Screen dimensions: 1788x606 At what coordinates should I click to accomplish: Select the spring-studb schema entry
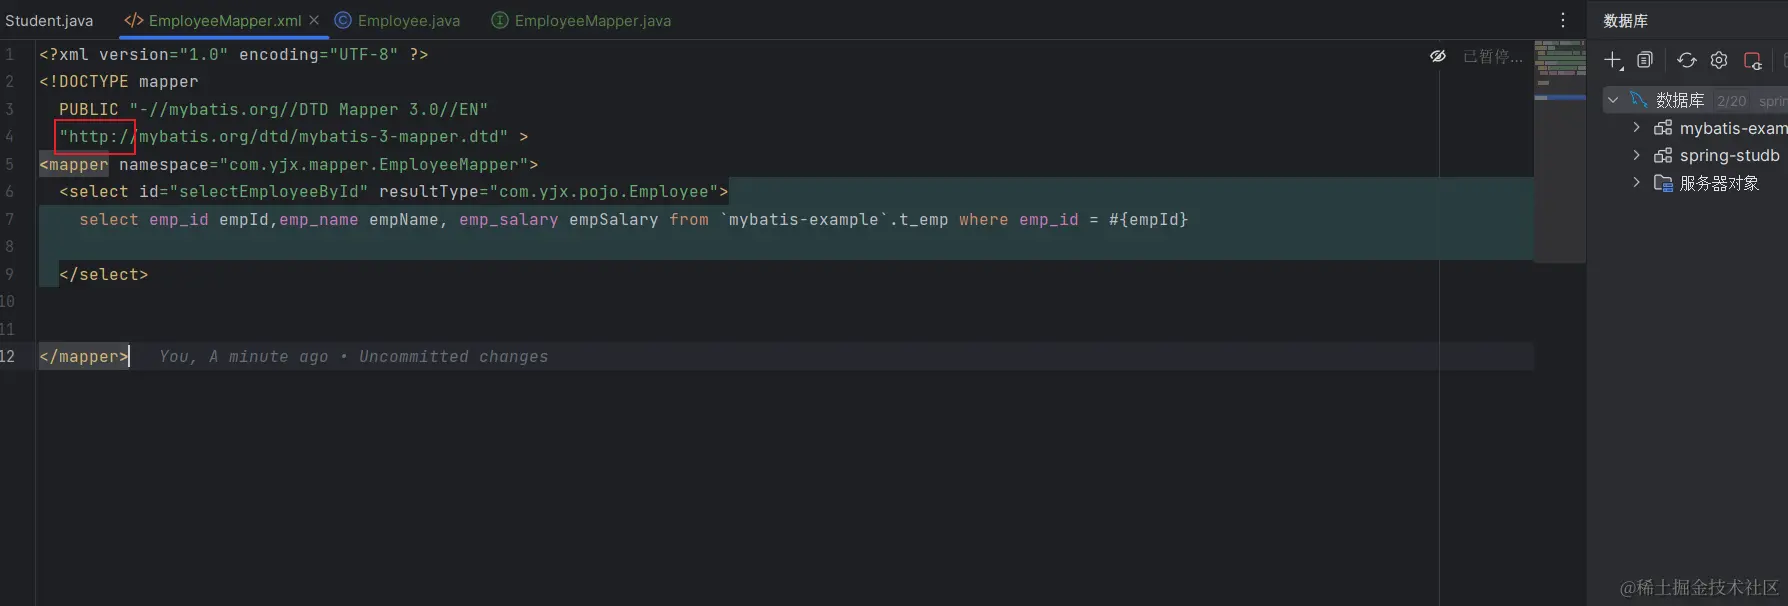click(1730, 155)
